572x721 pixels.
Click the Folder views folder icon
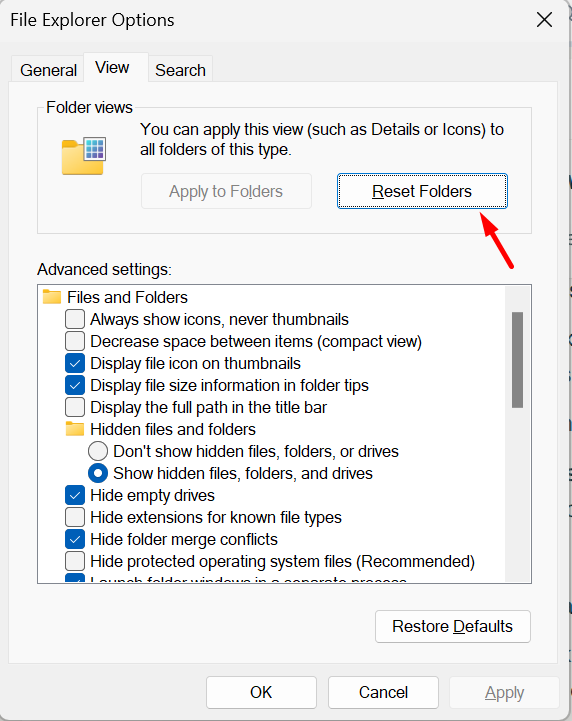[x=84, y=156]
